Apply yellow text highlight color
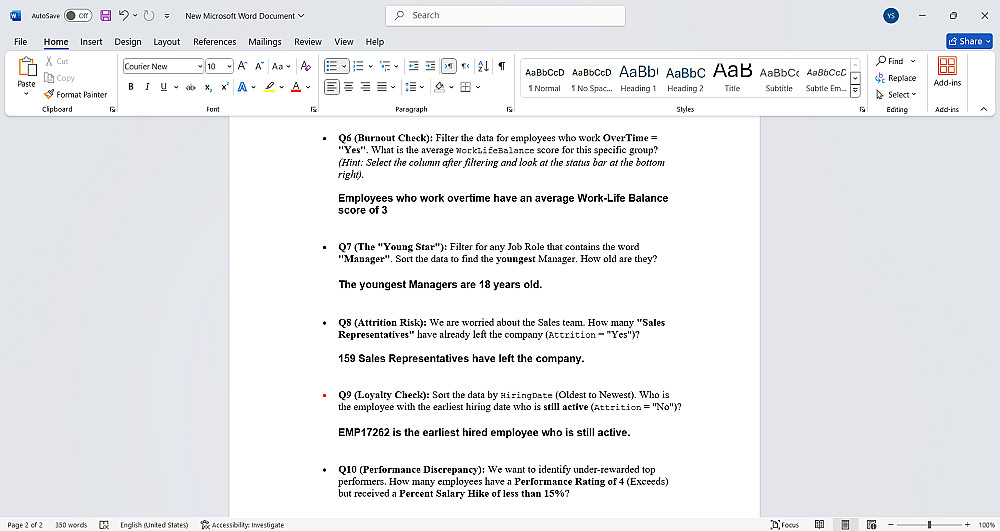1000x531 pixels. 270,87
